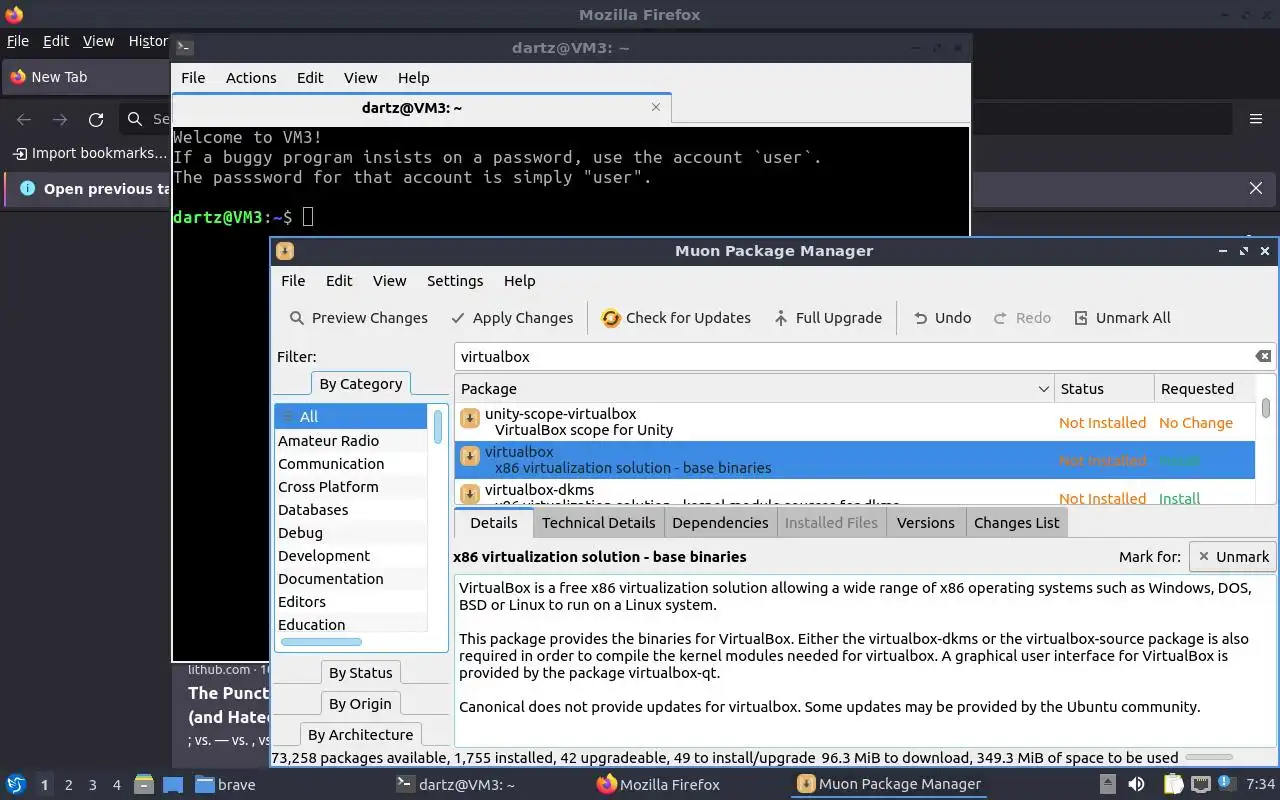Click the virtualbox-dkms package icon

click(x=470, y=494)
